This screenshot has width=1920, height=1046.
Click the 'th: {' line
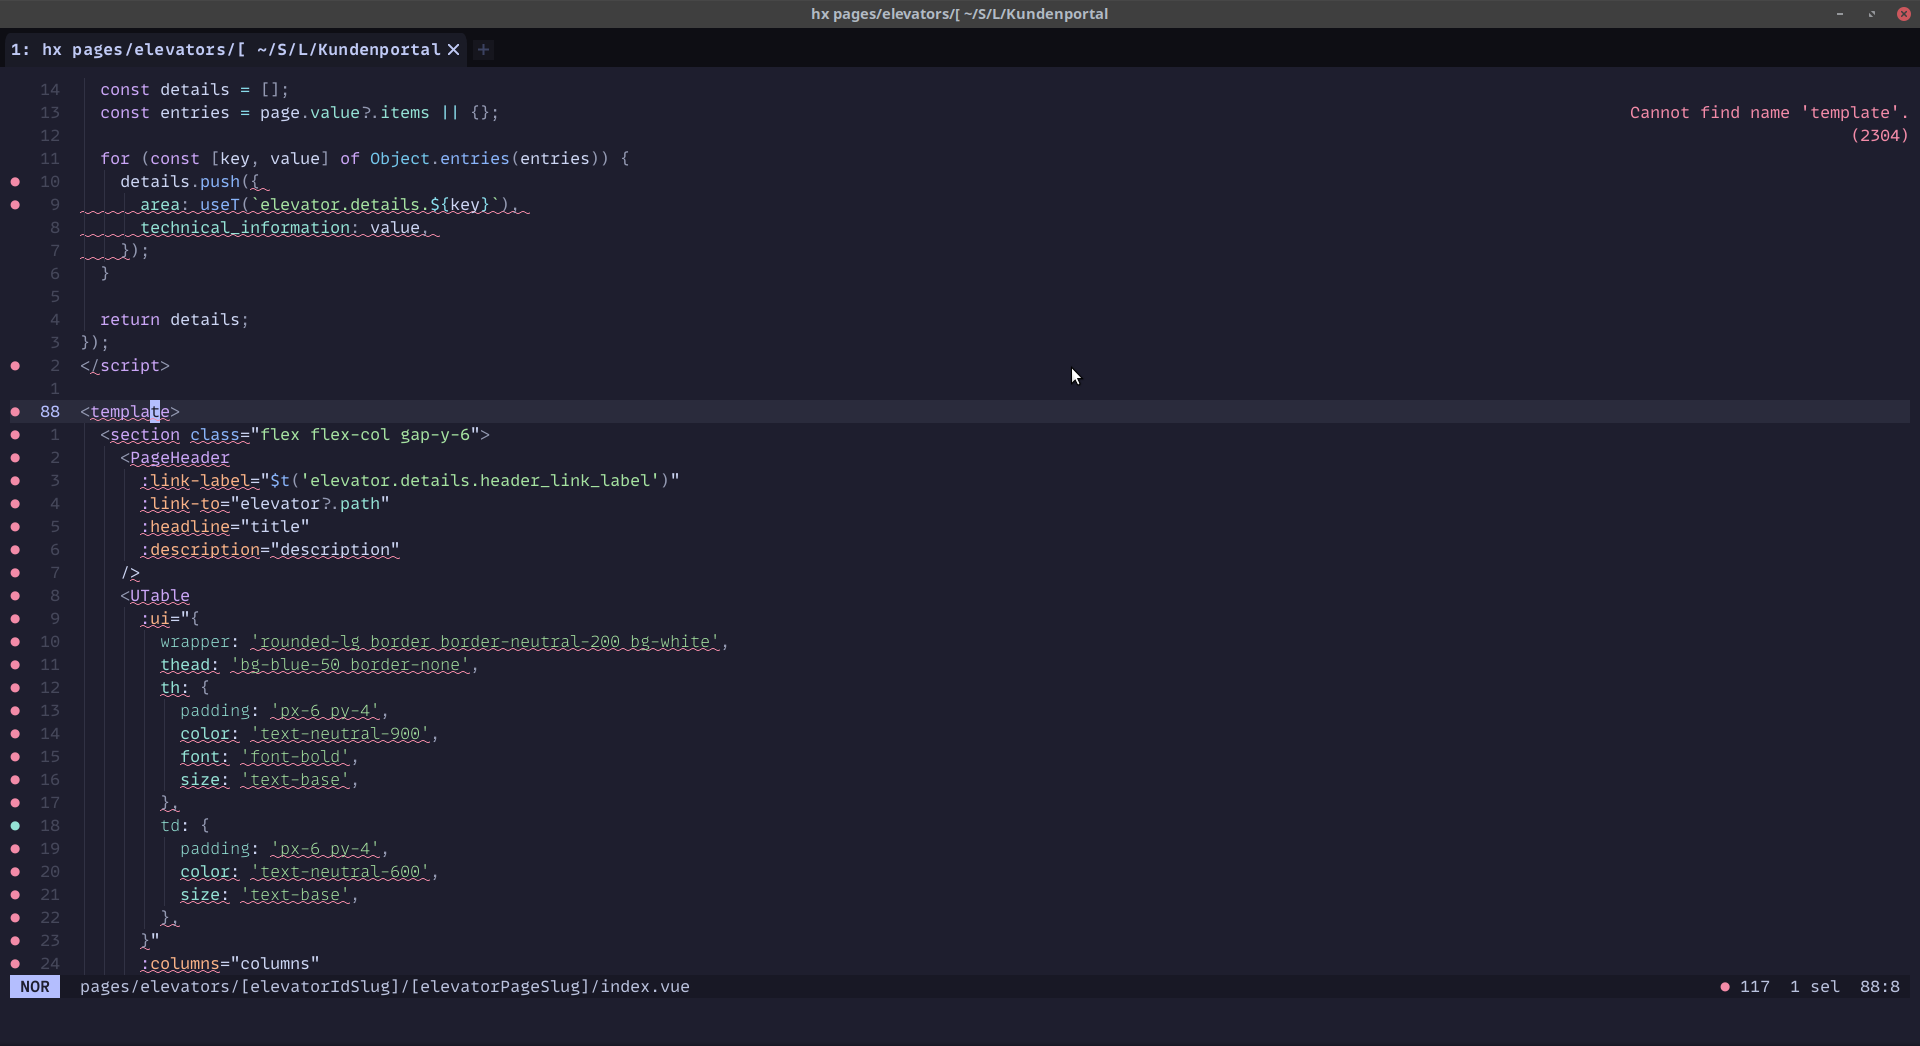click(185, 688)
